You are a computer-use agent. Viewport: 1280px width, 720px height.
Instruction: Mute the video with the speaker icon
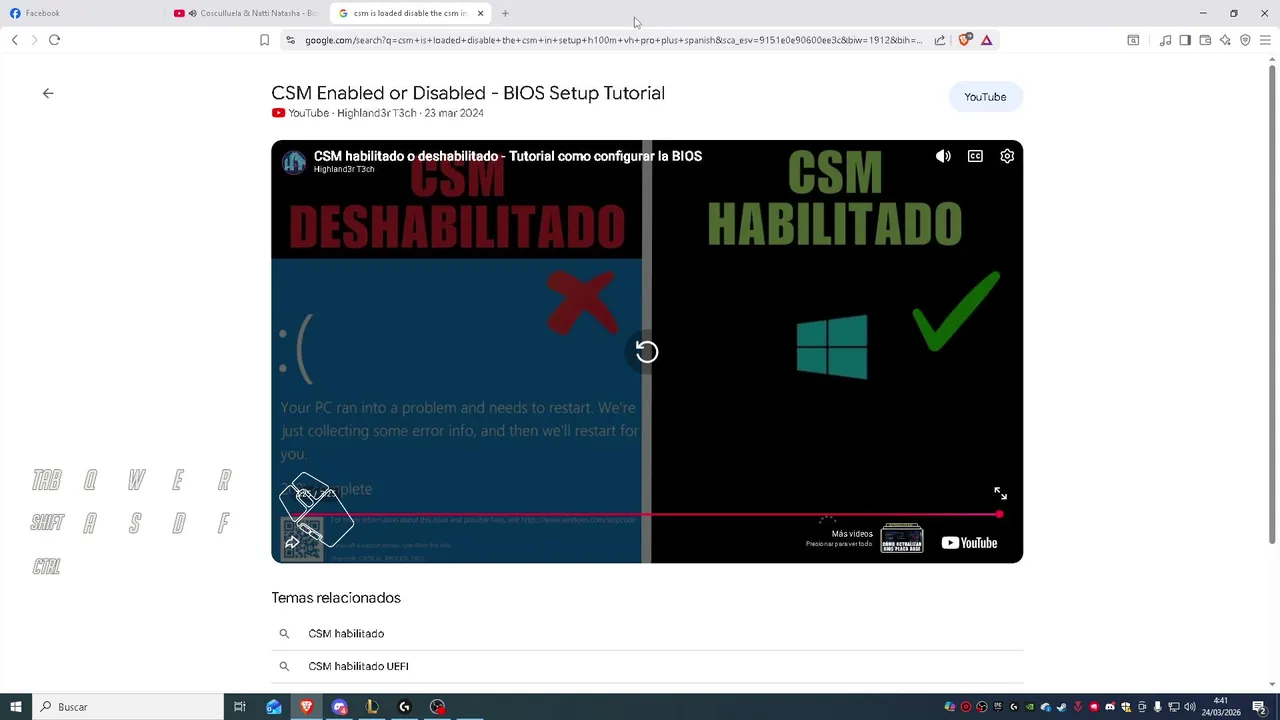click(943, 156)
